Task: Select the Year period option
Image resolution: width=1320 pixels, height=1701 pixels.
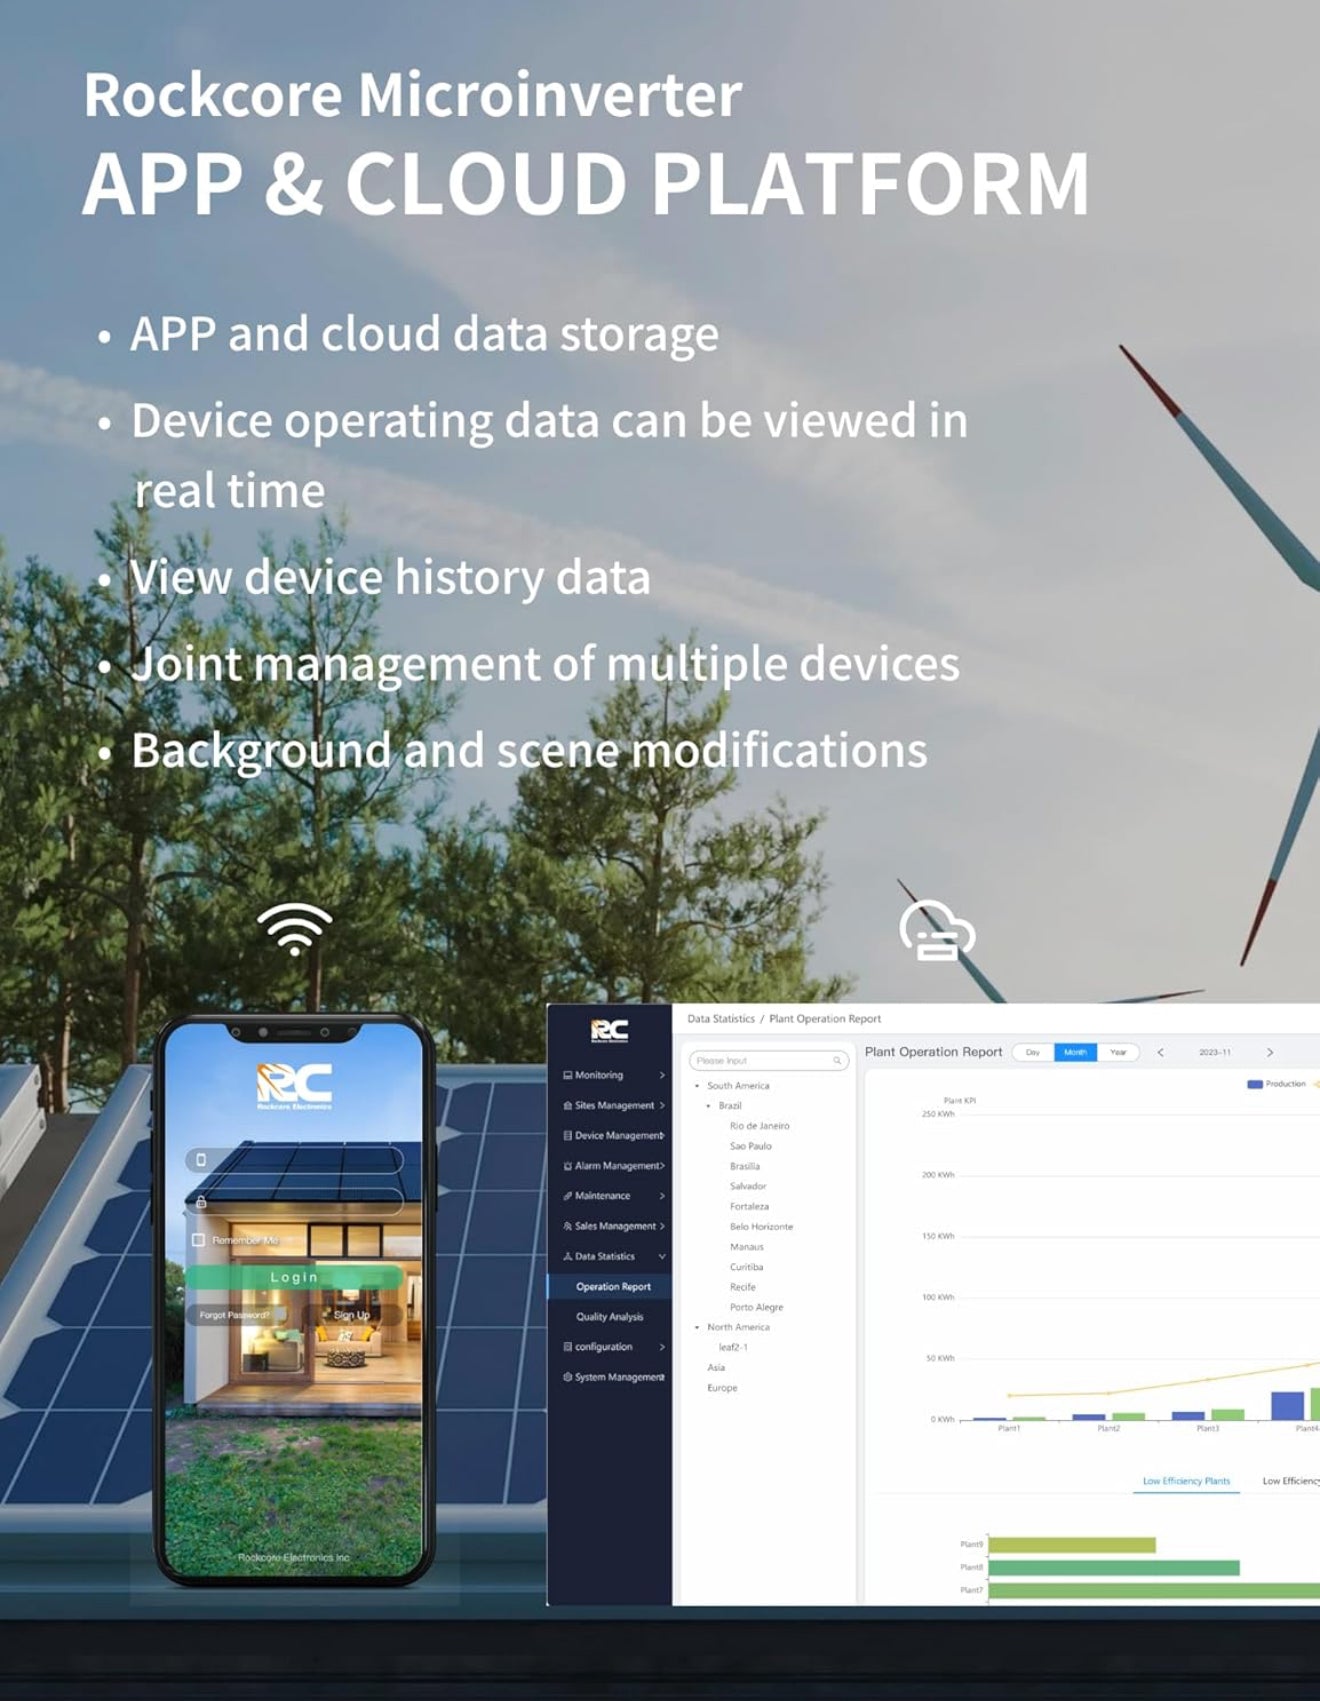Action: point(1118,1053)
